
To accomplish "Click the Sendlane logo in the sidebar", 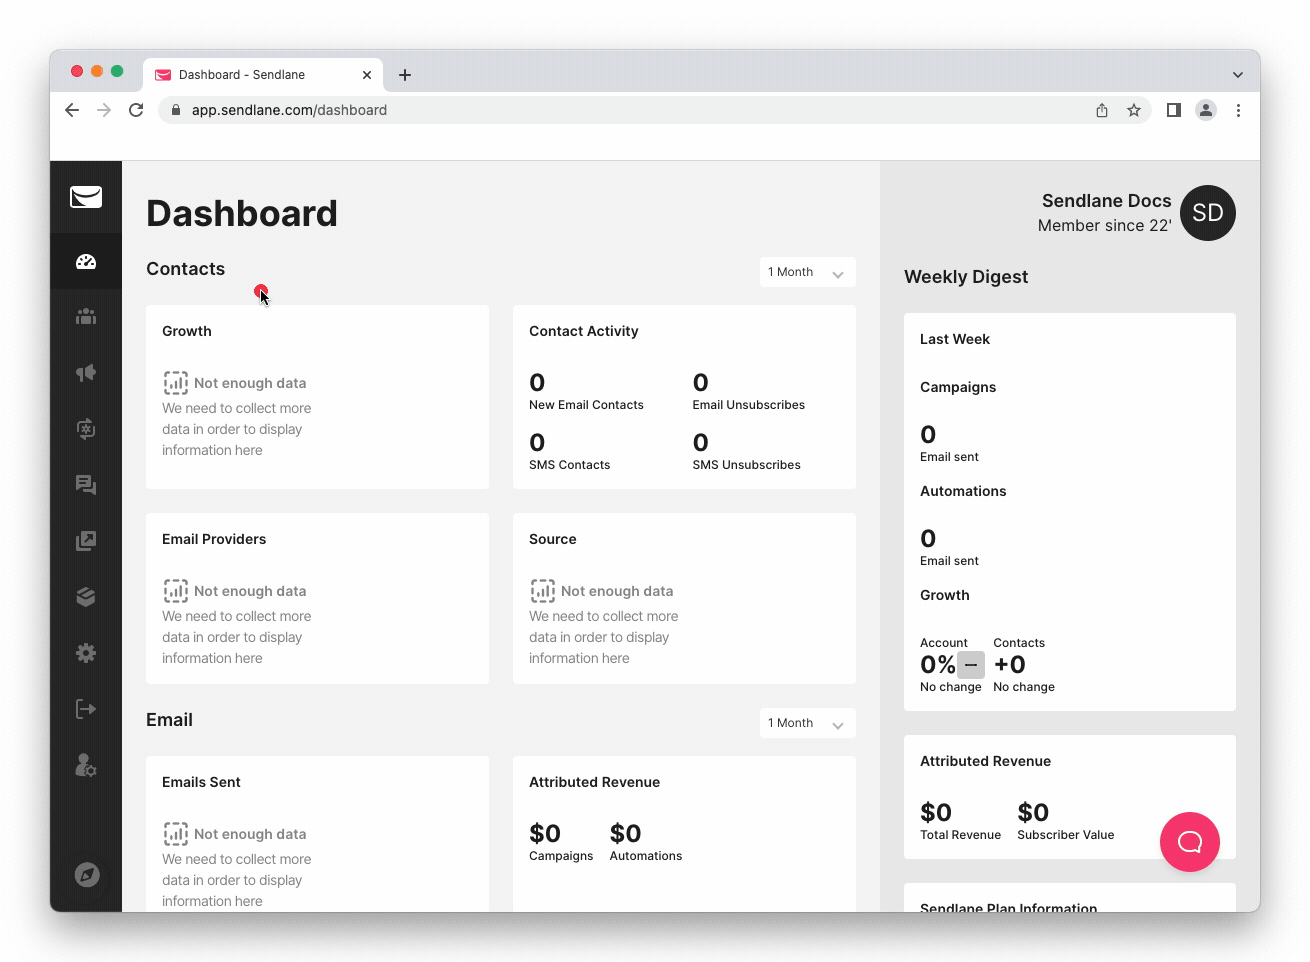I will pos(86,197).
